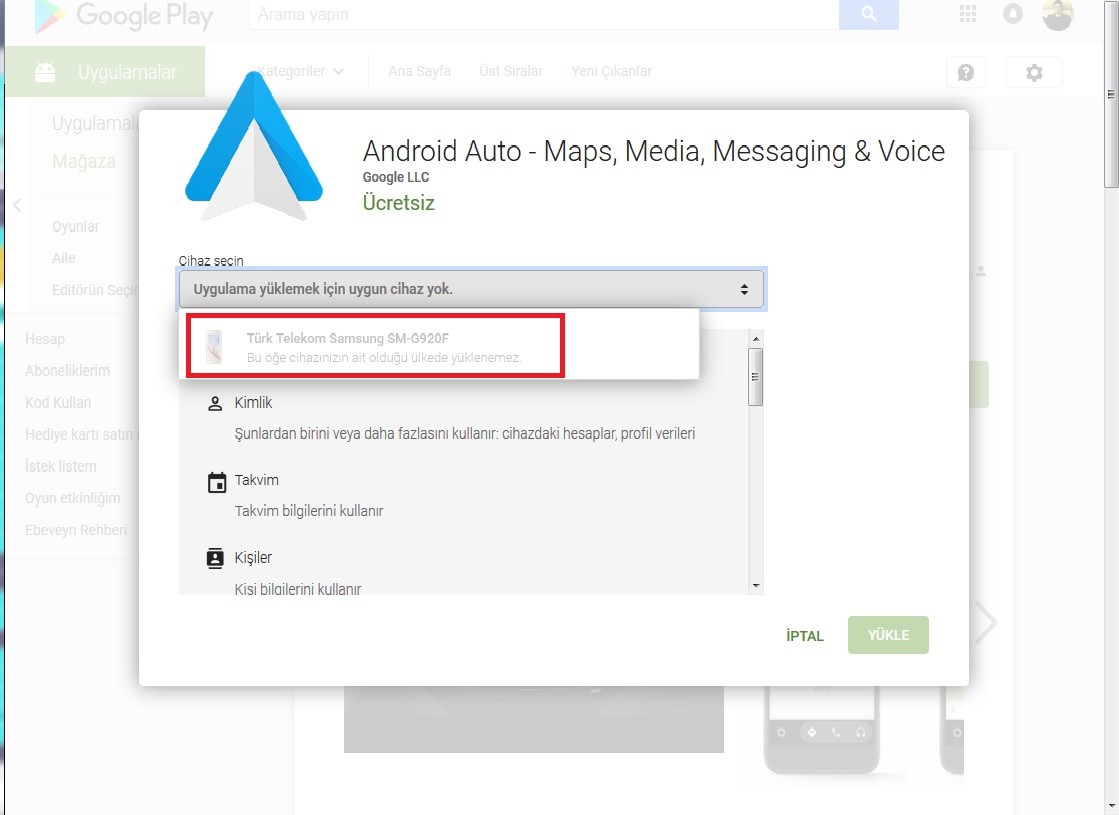Open Aile in the sidebar
The width and height of the screenshot is (1119, 815).
click(x=64, y=258)
